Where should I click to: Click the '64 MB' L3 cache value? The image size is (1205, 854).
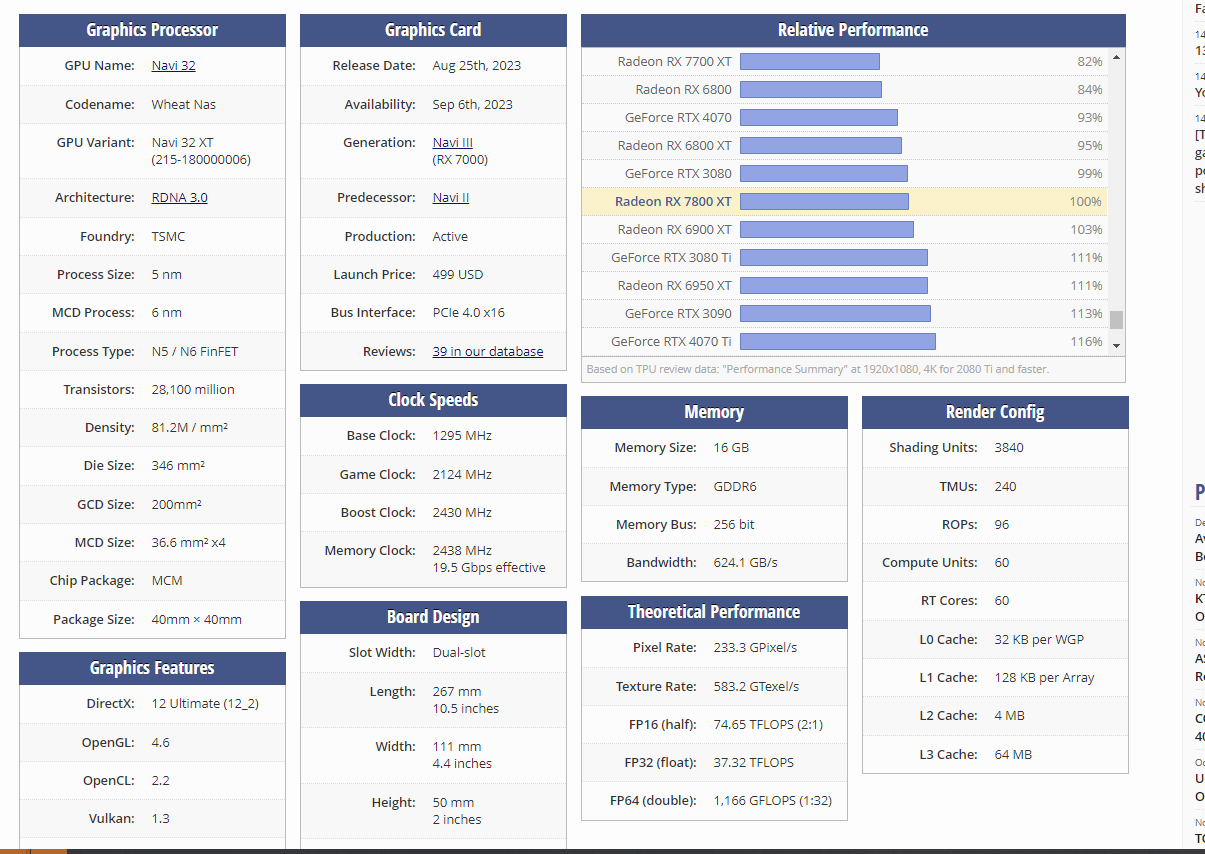pyautogui.click(x=1013, y=755)
